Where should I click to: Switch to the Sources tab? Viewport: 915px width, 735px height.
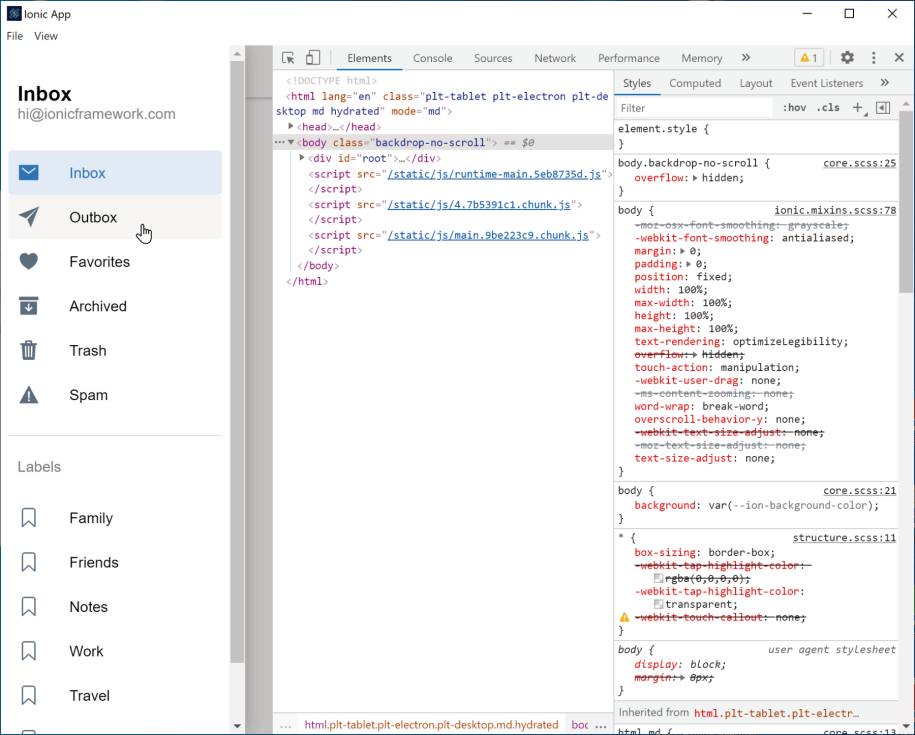(x=493, y=58)
